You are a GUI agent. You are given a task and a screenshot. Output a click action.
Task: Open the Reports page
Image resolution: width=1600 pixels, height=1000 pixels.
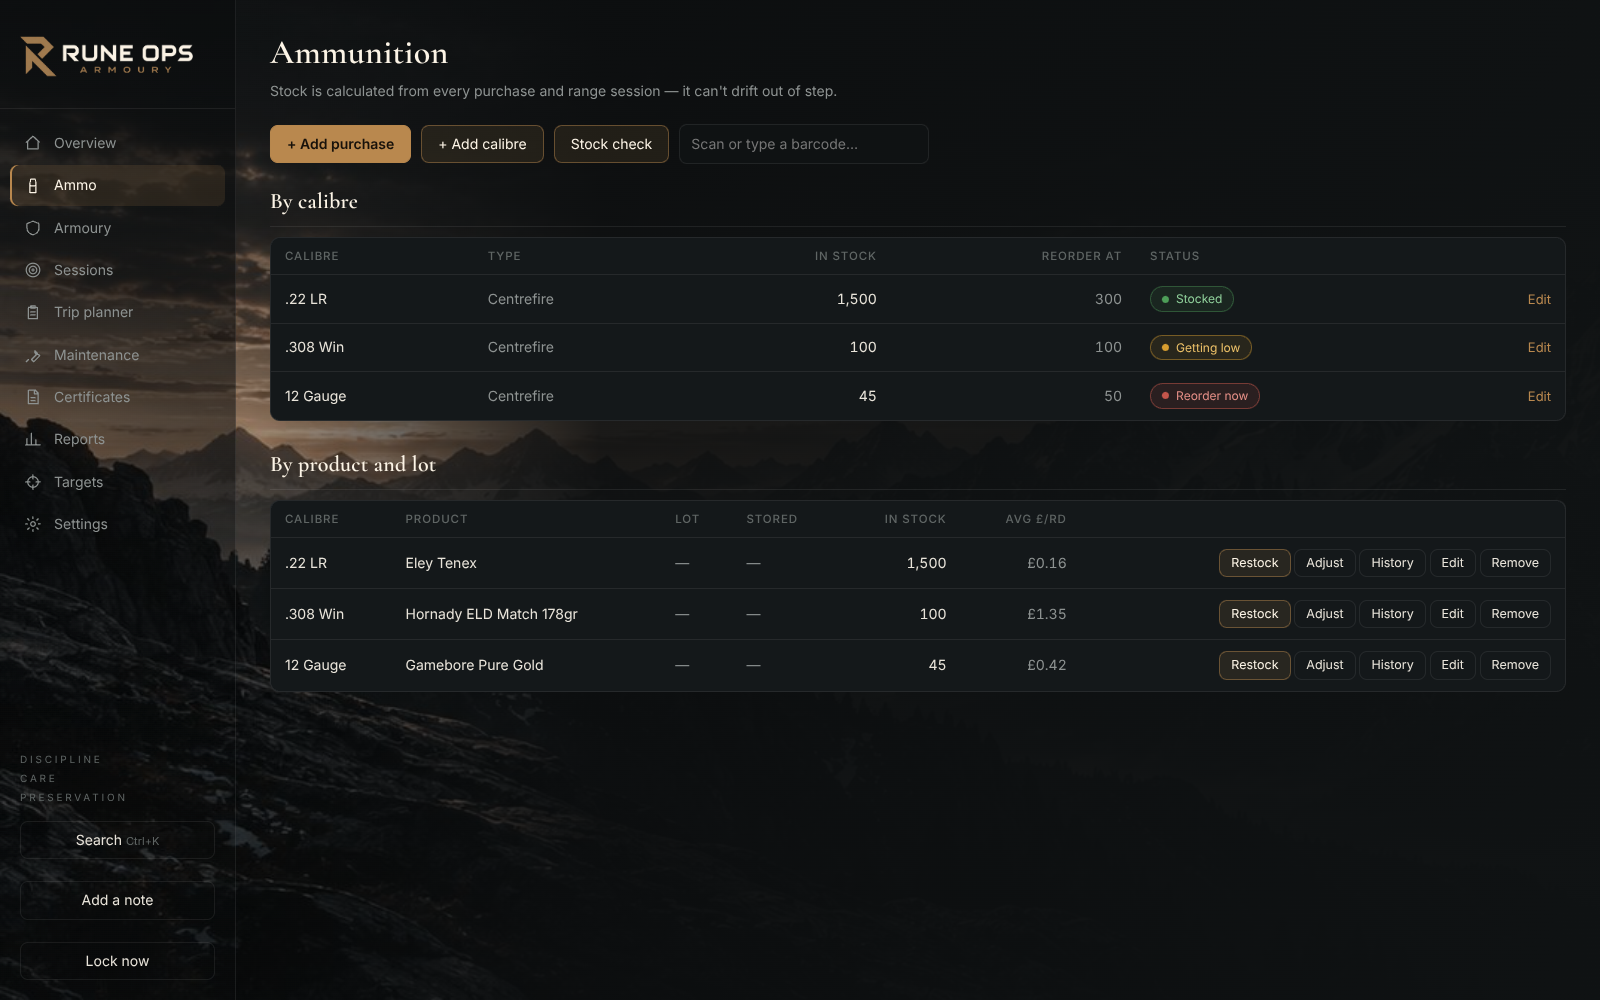(x=117, y=439)
